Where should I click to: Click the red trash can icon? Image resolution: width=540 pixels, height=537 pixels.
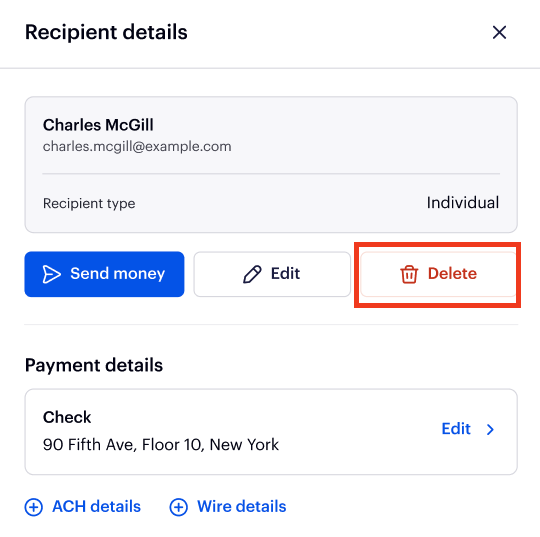(409, 274)
